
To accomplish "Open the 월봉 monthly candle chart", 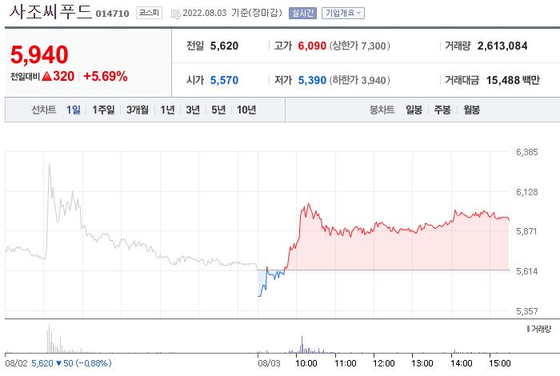I will (471, 110).
